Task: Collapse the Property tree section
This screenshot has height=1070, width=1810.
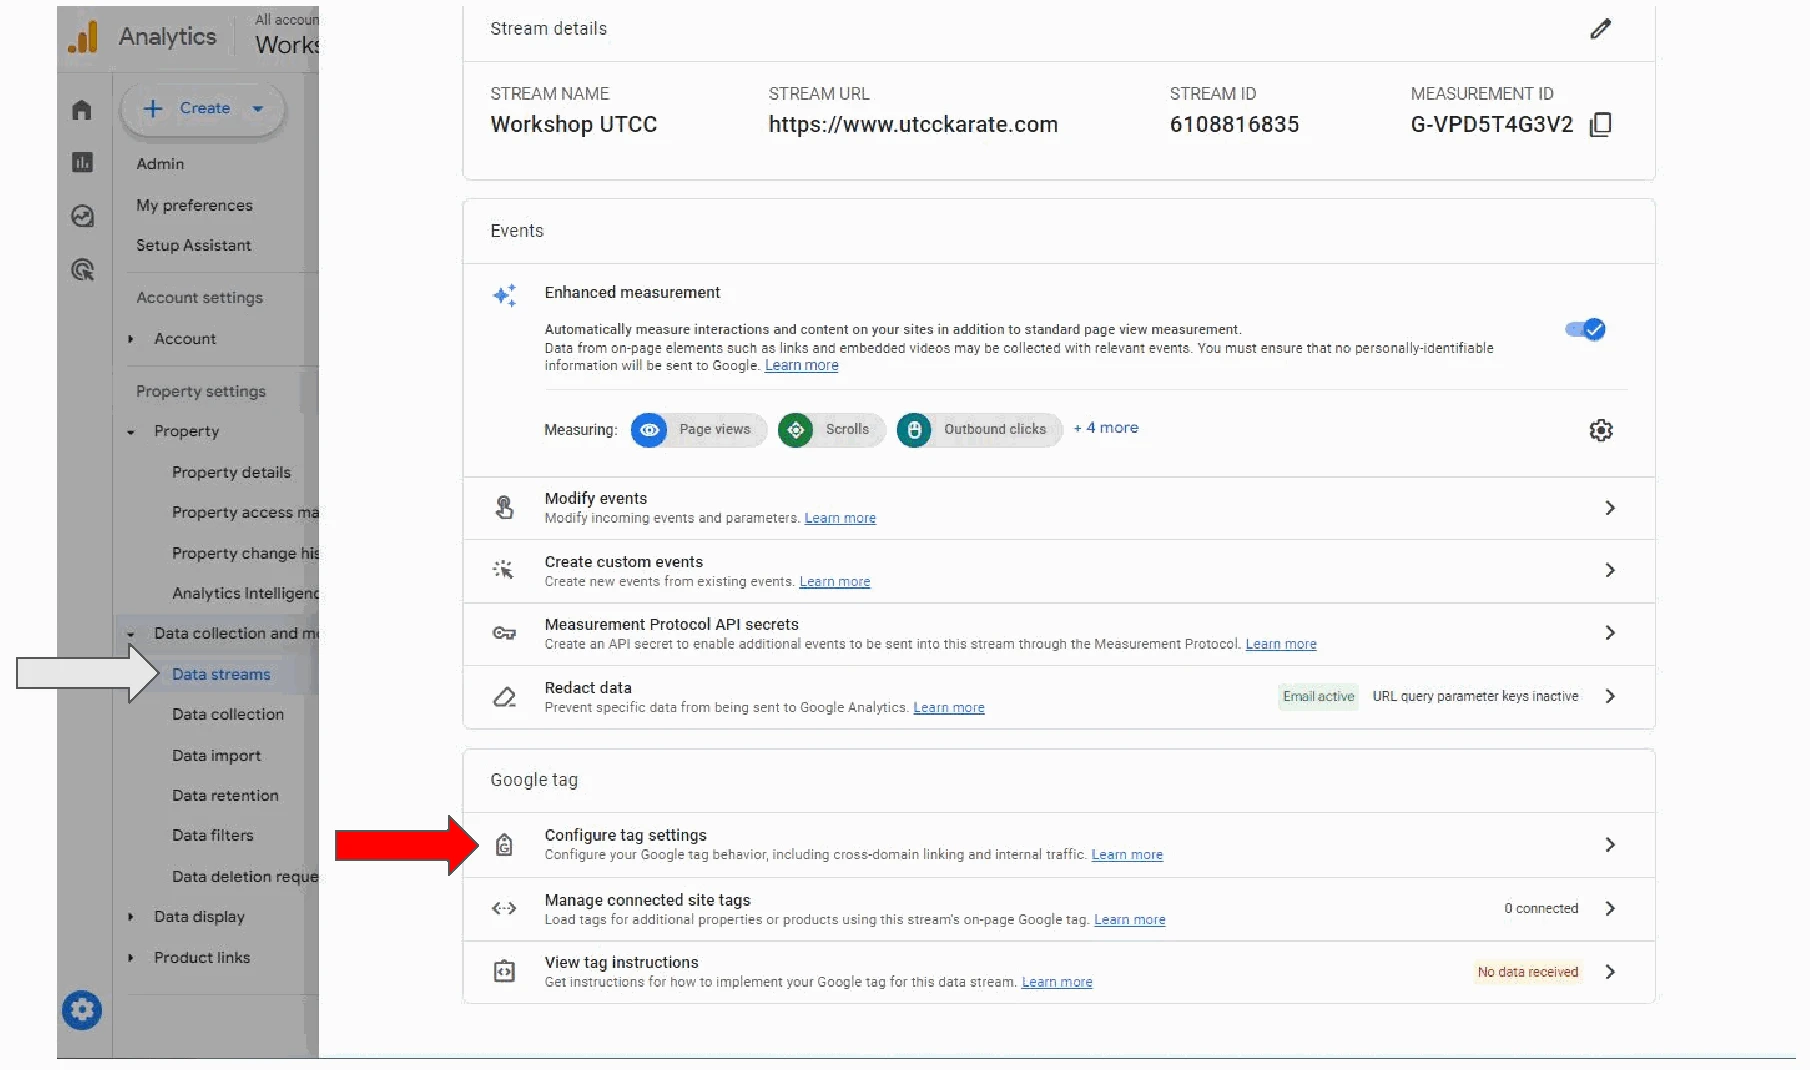Action: (x=130, y=432)
